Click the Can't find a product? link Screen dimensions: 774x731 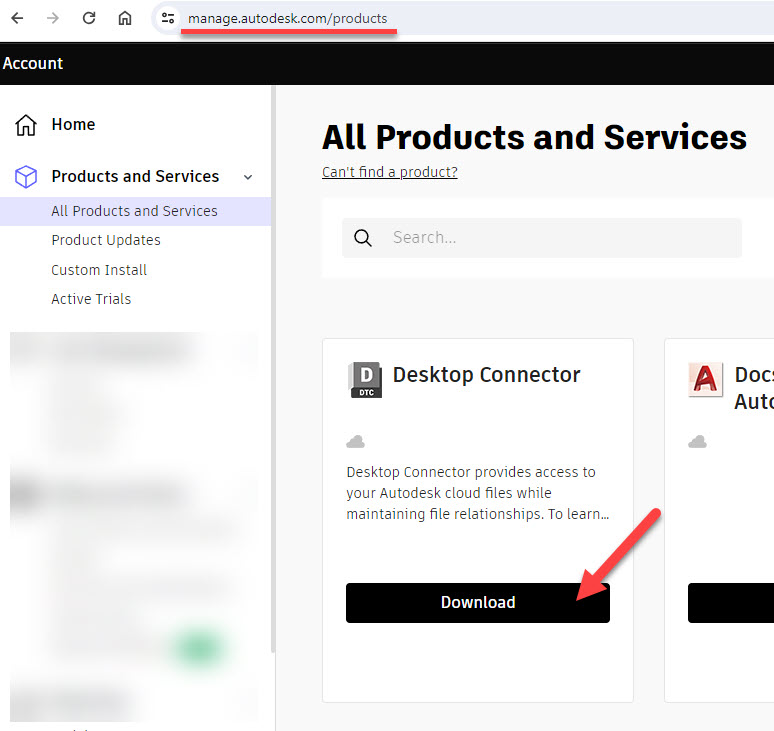pyautogui.click(x=390, y=172)
